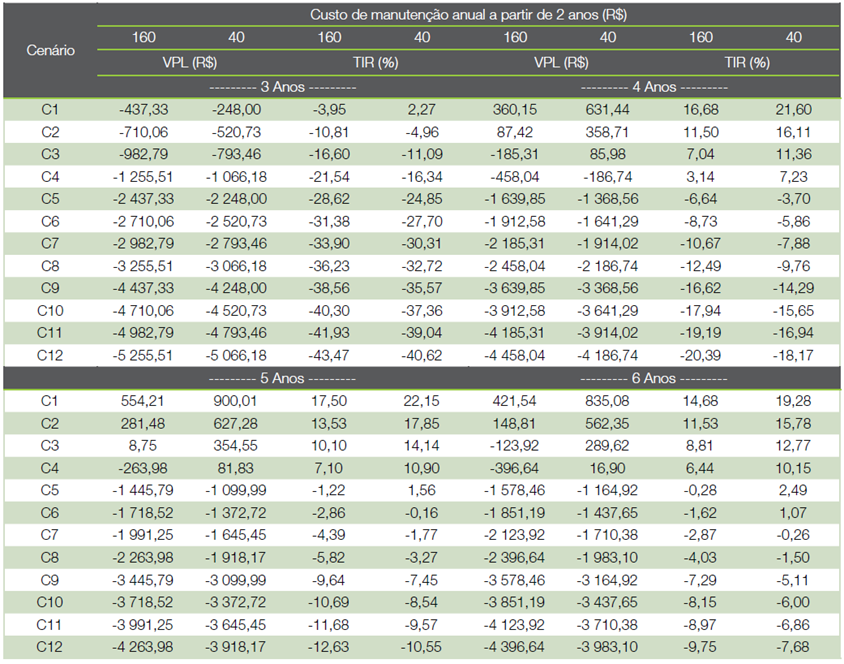Select the cell showing -248,00

pos(236,109)
